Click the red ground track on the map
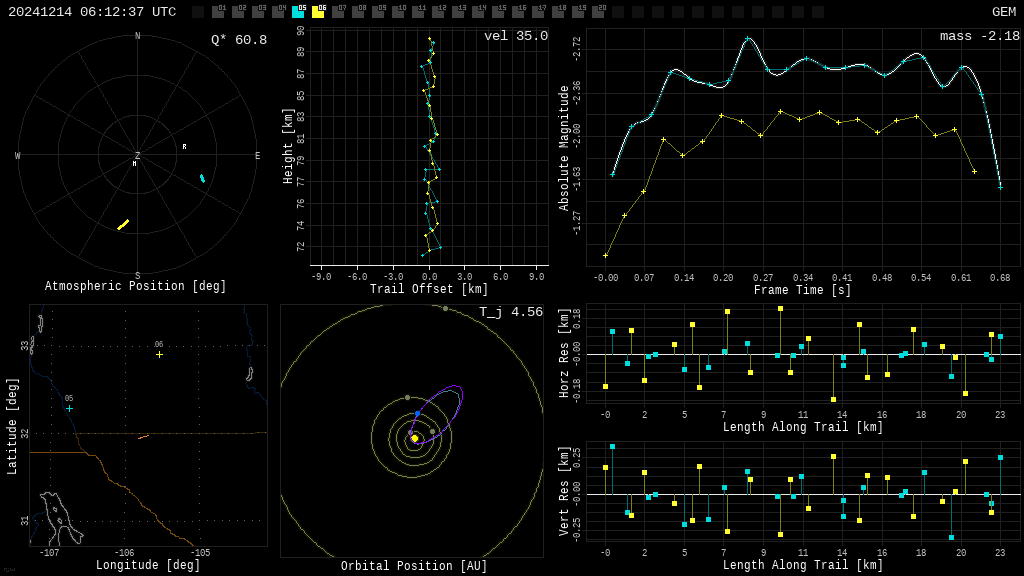The image size is (1024, 576). (x=143, y=436)
